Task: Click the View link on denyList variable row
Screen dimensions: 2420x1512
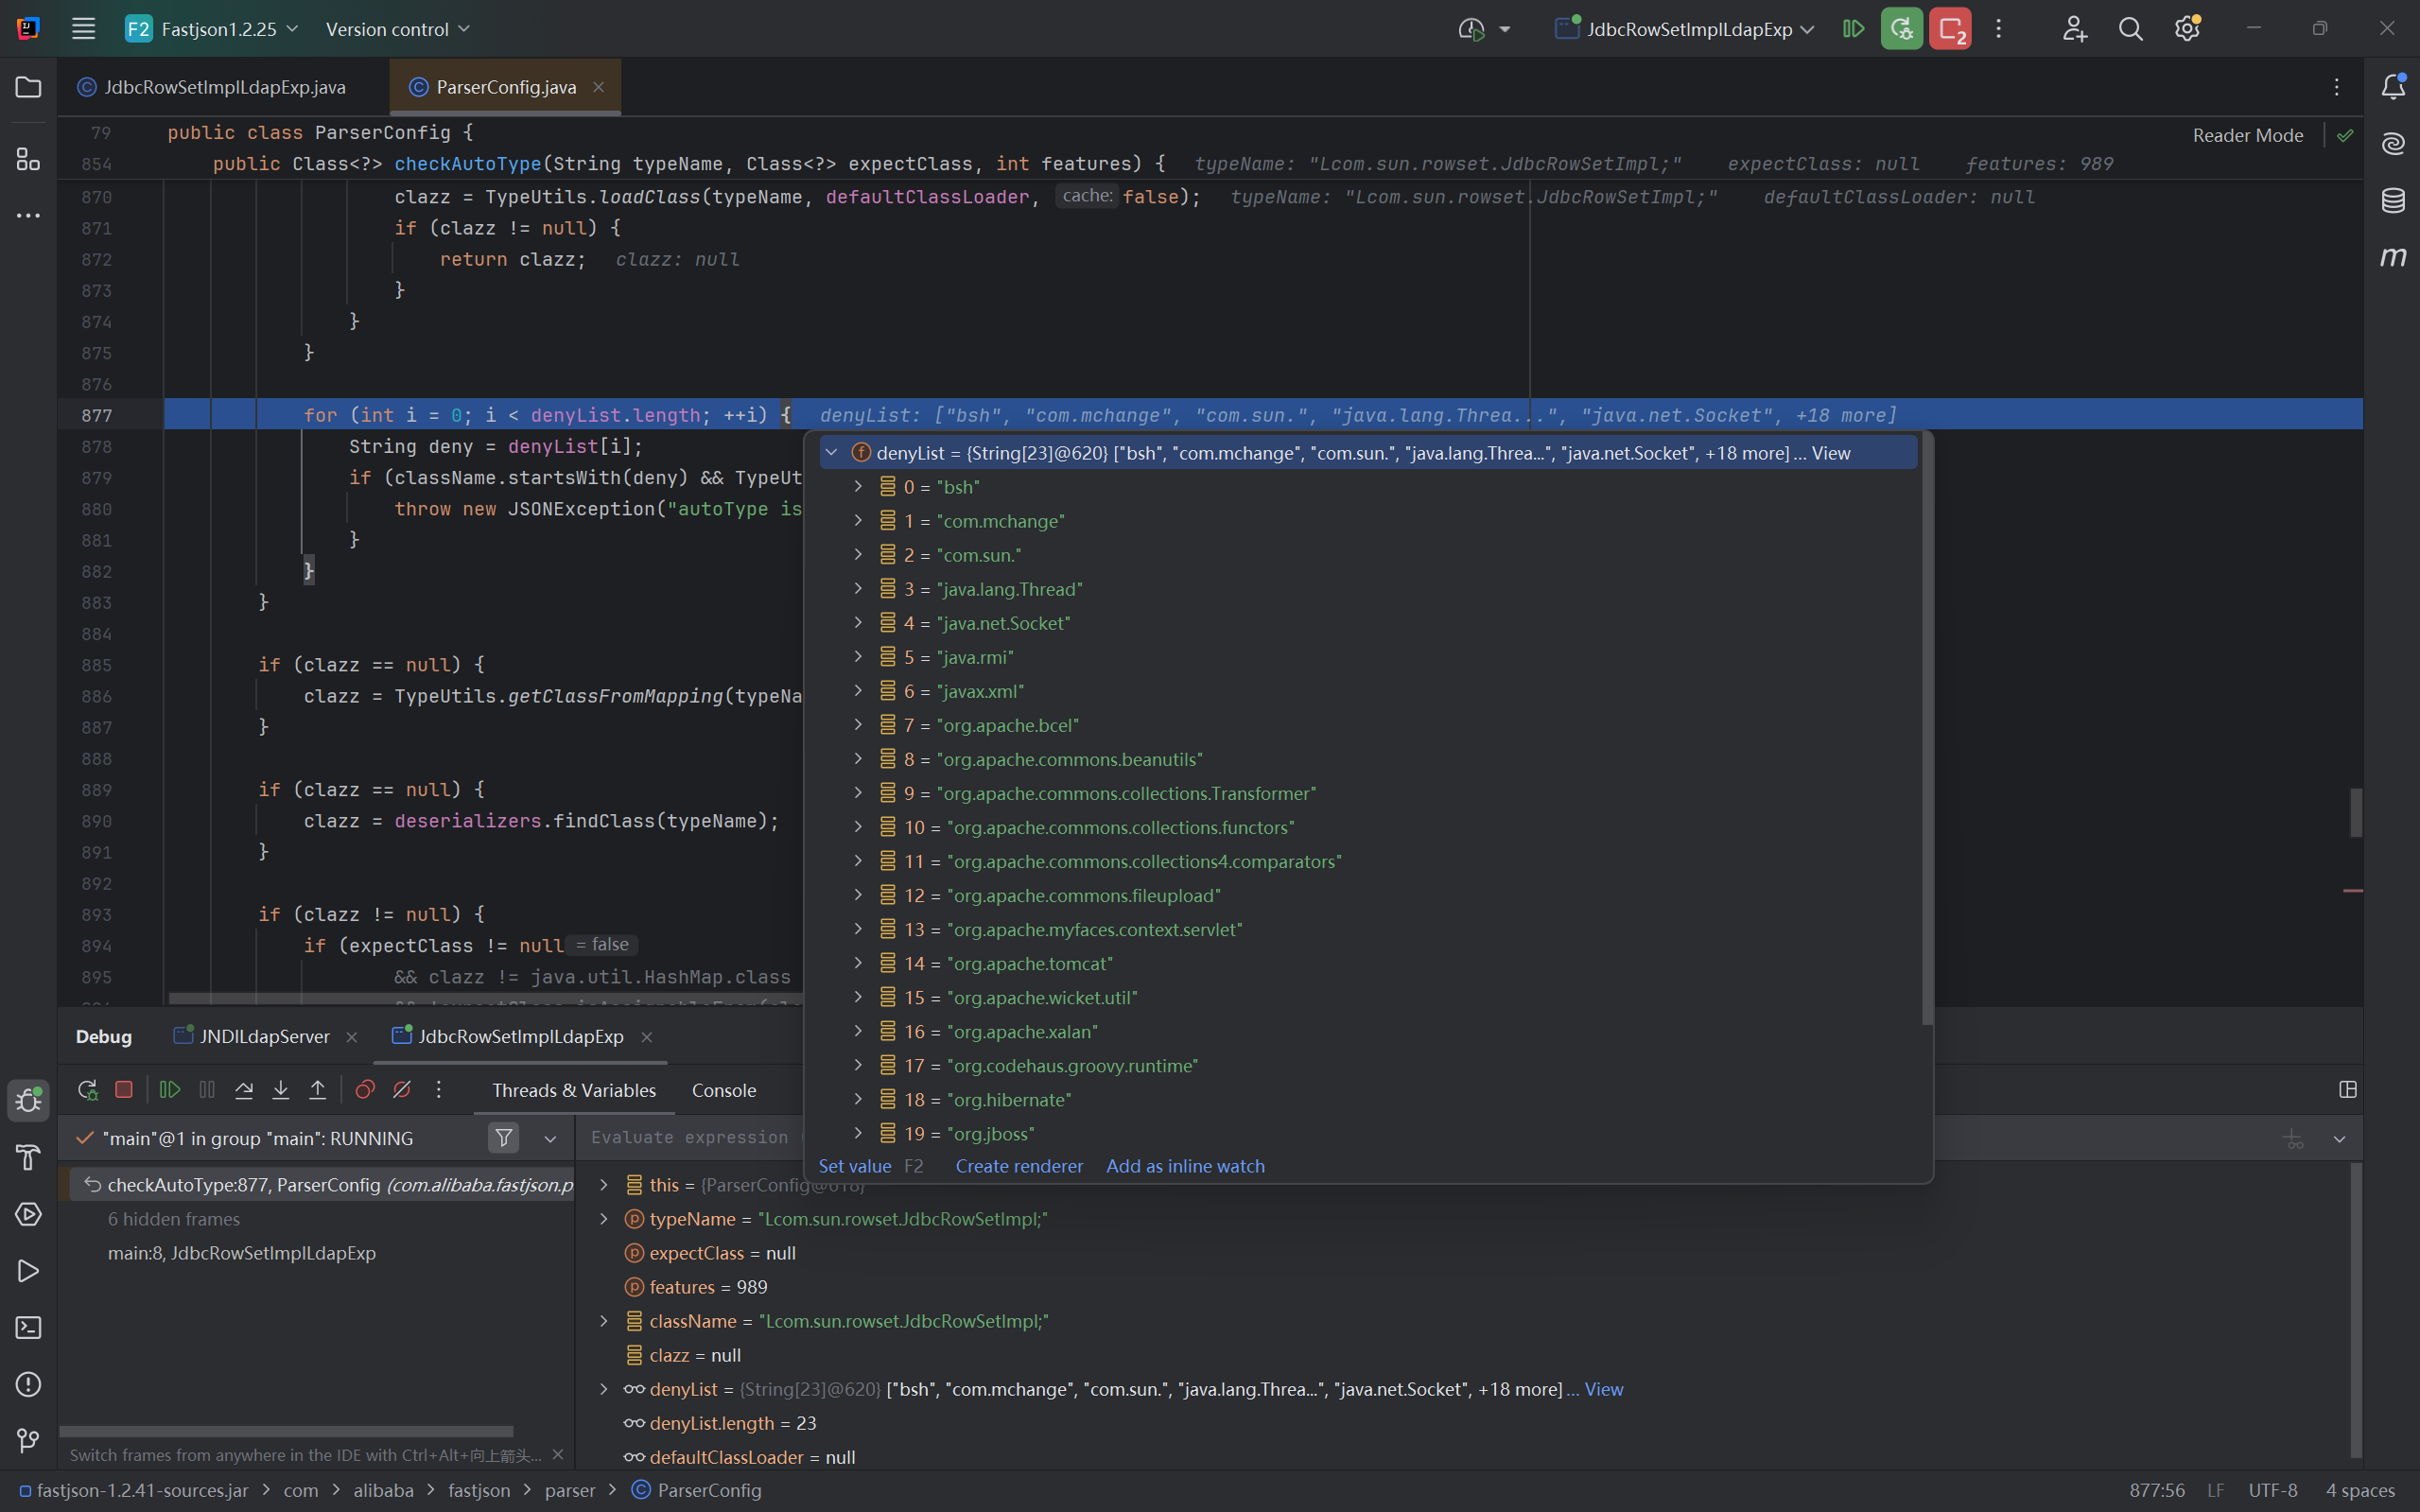Action: 1604,1389
